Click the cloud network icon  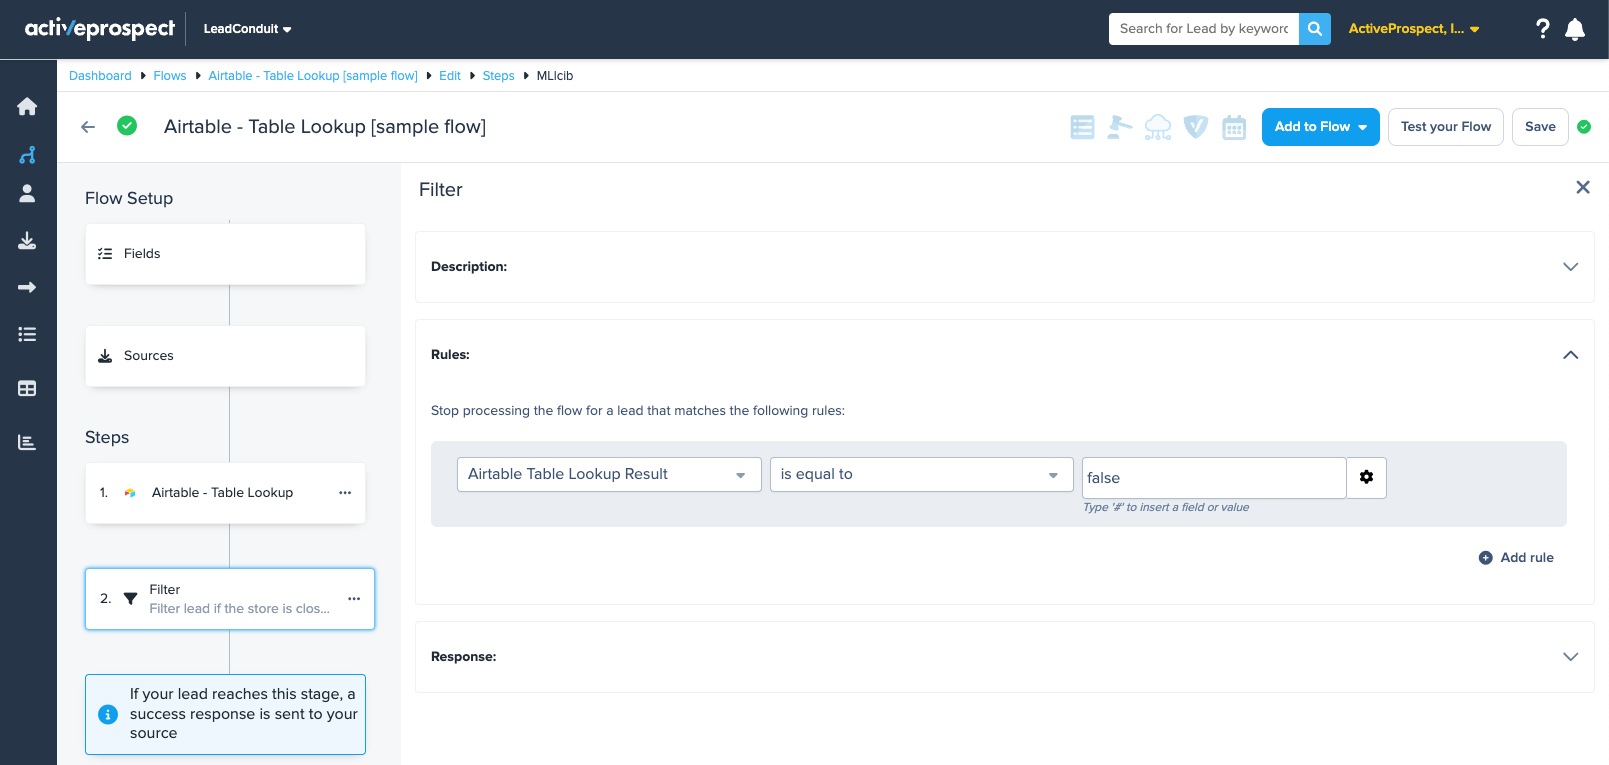1158,127
